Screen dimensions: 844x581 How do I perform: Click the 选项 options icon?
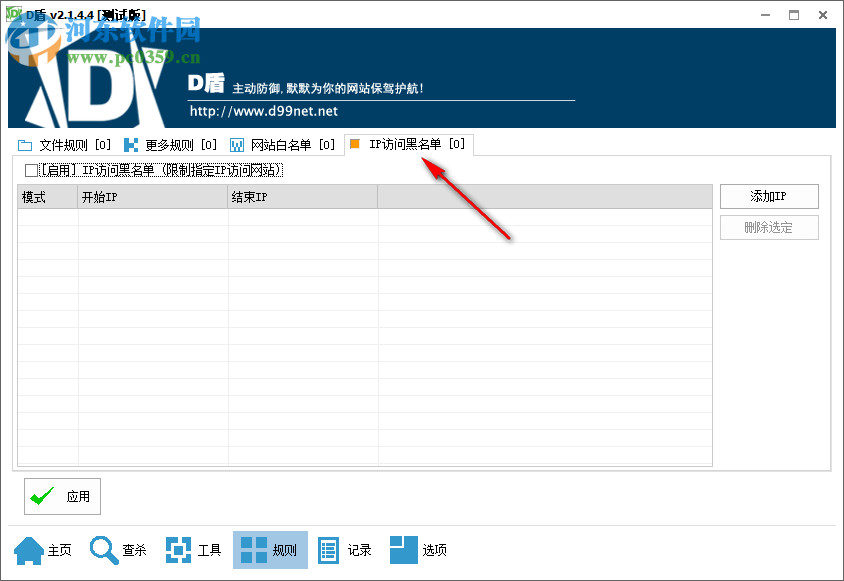[404, 550]
